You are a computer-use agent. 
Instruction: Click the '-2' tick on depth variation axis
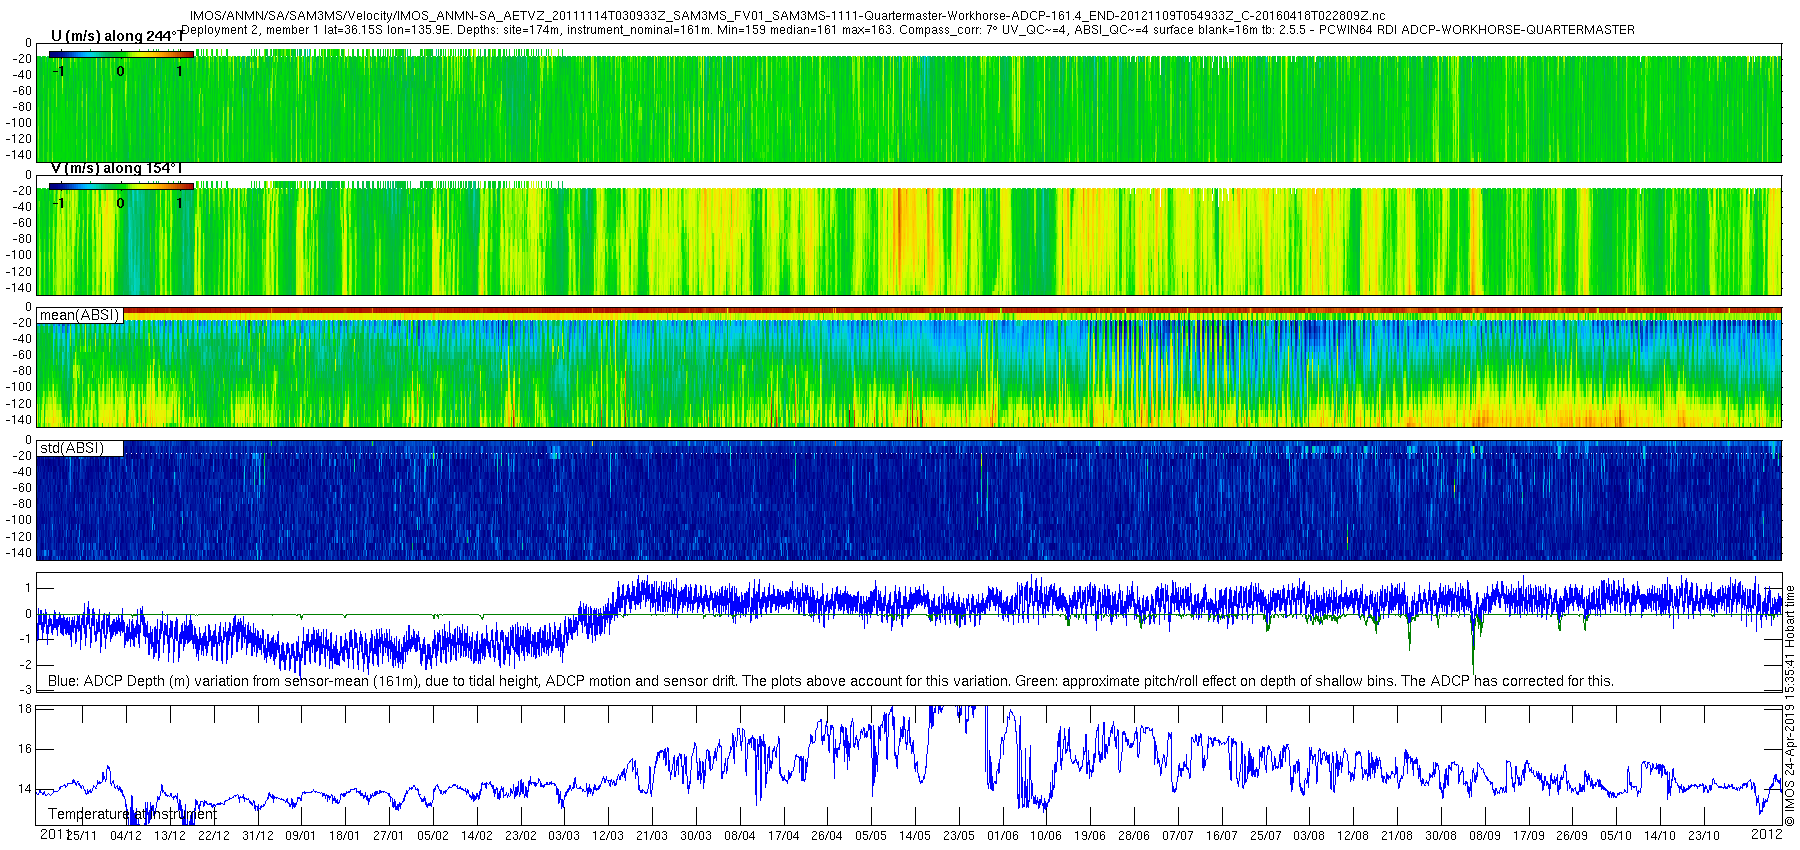[26, 665]
